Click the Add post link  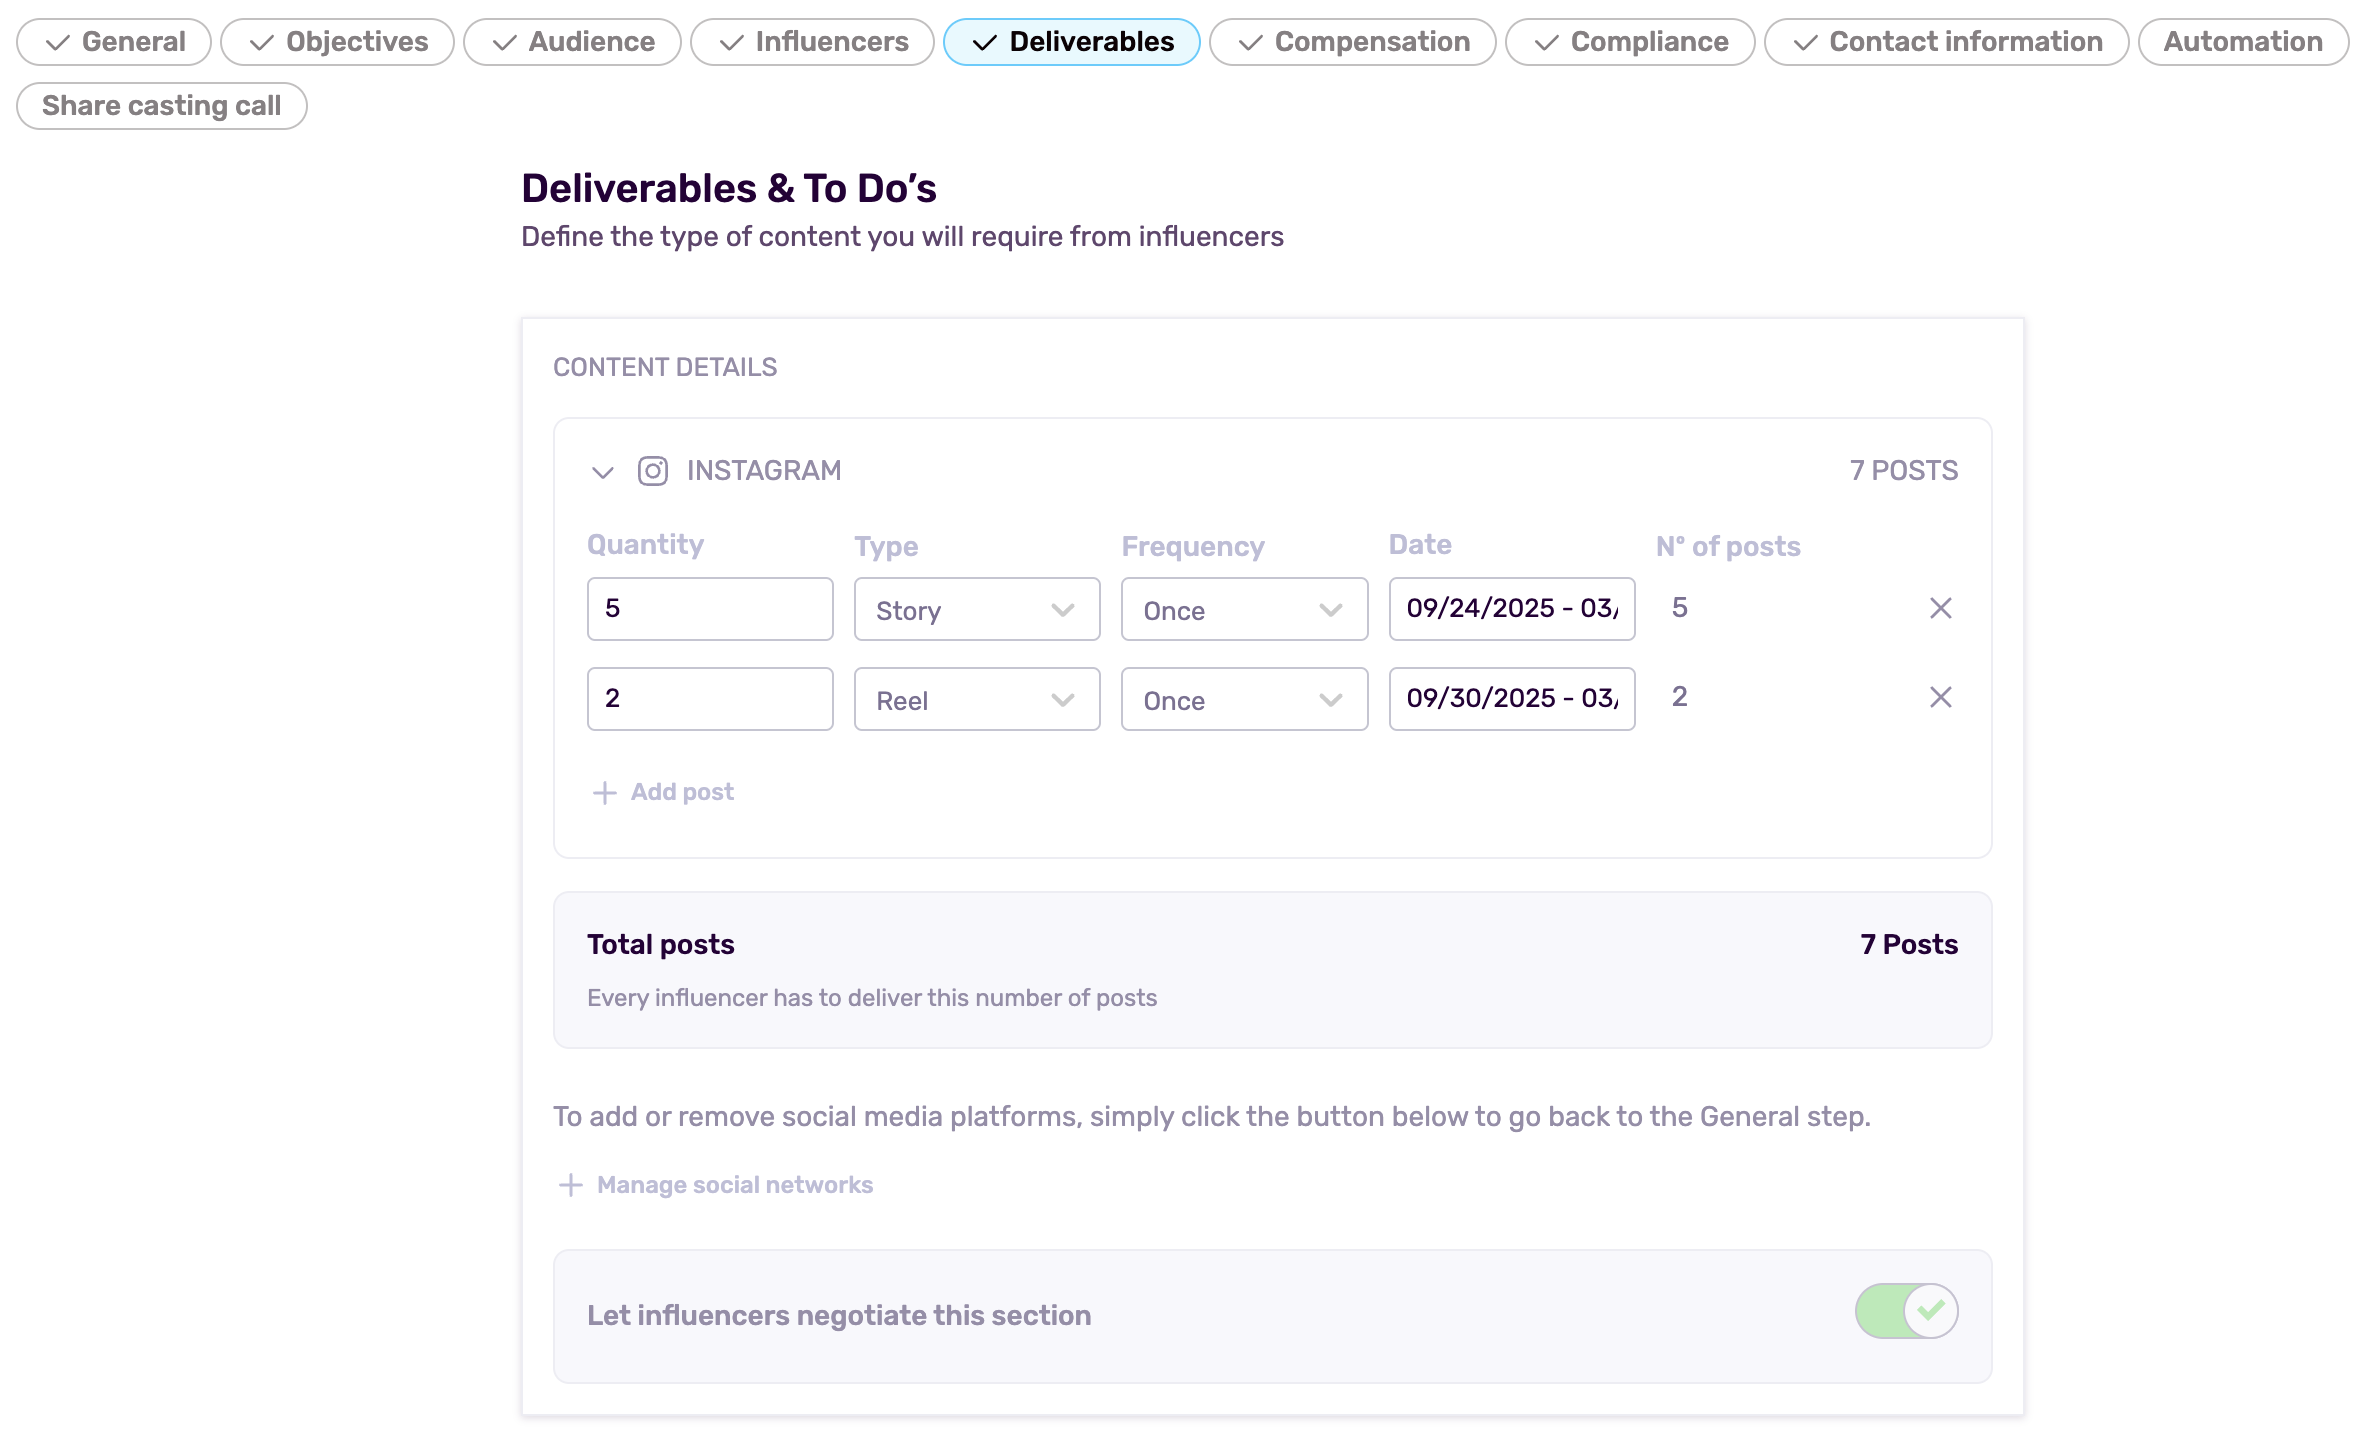tap(682, 792)
